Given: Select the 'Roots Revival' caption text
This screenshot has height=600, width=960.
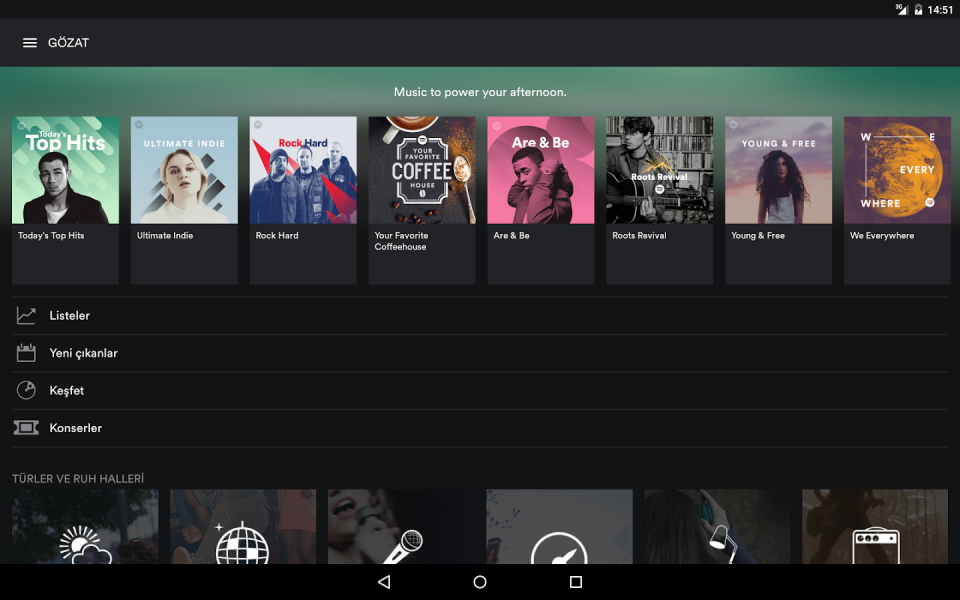Looking at the screenshot, I should coord(639,236).
